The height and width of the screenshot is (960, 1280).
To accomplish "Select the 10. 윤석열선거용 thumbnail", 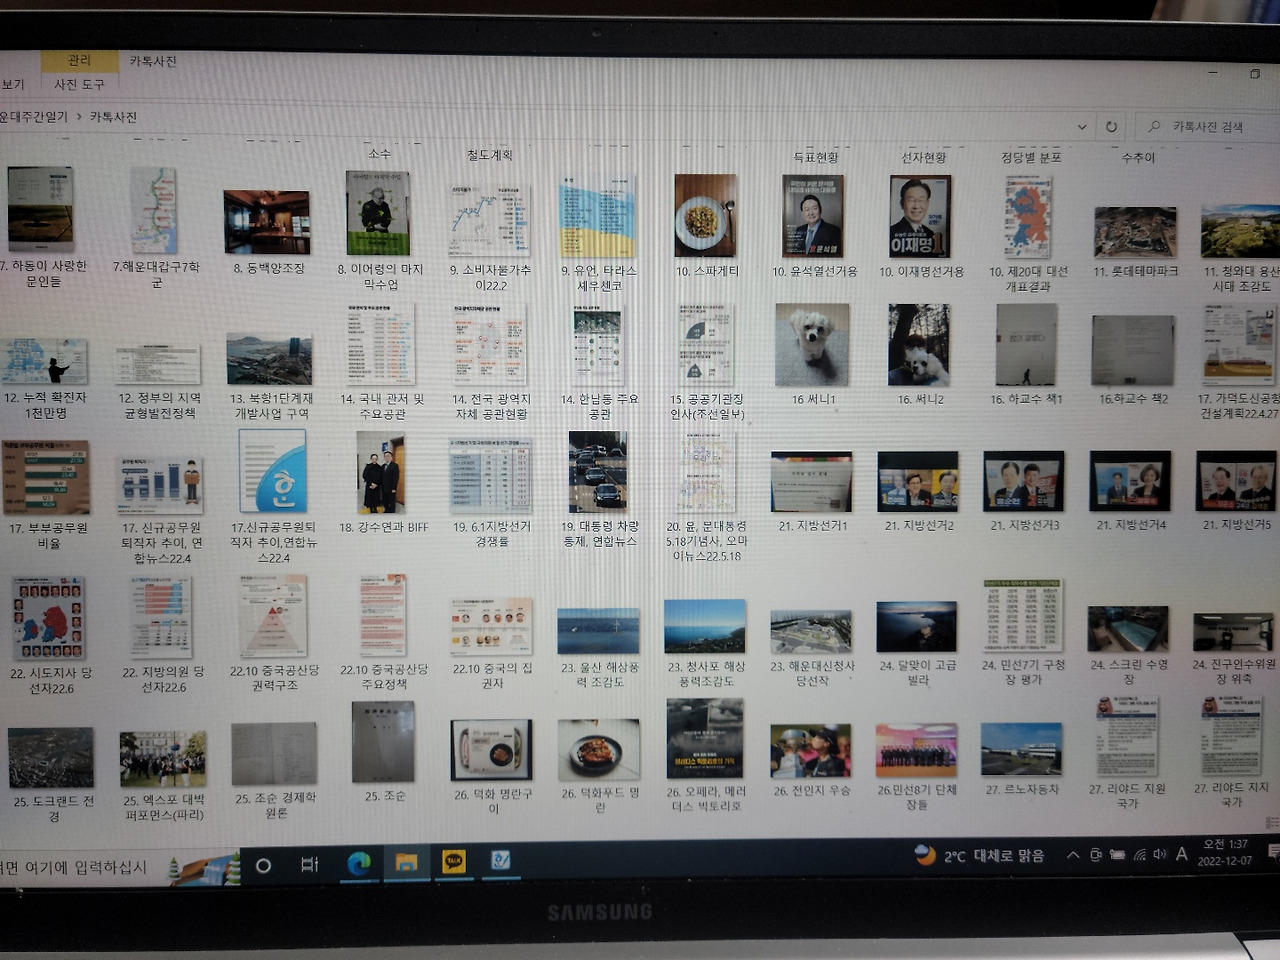I will click(813, 216).
